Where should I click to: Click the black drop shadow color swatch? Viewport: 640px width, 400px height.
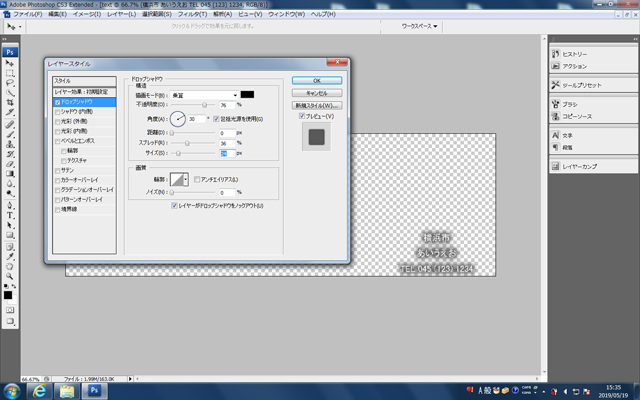(247, 94)
